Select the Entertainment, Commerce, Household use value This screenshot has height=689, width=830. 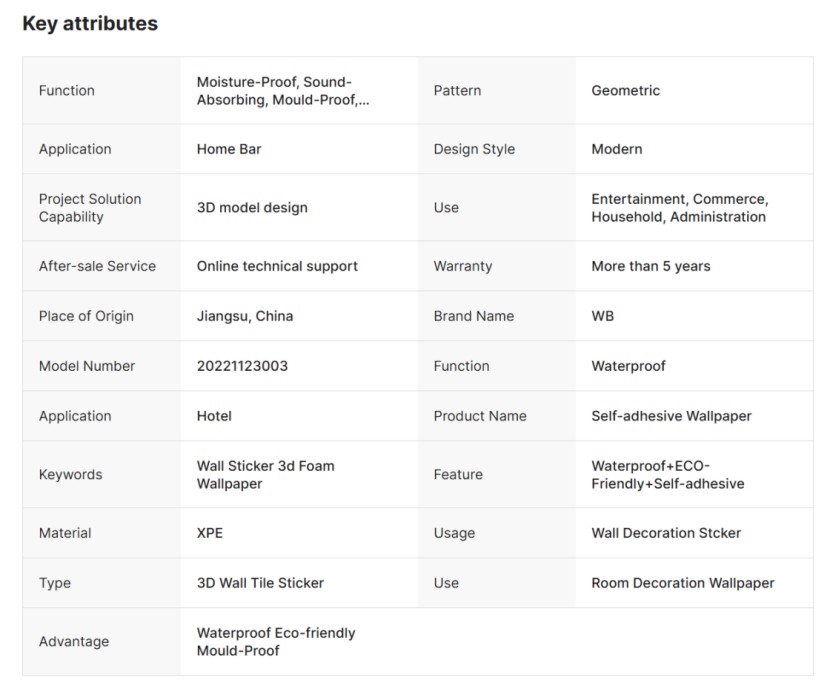tap(679, 208)
